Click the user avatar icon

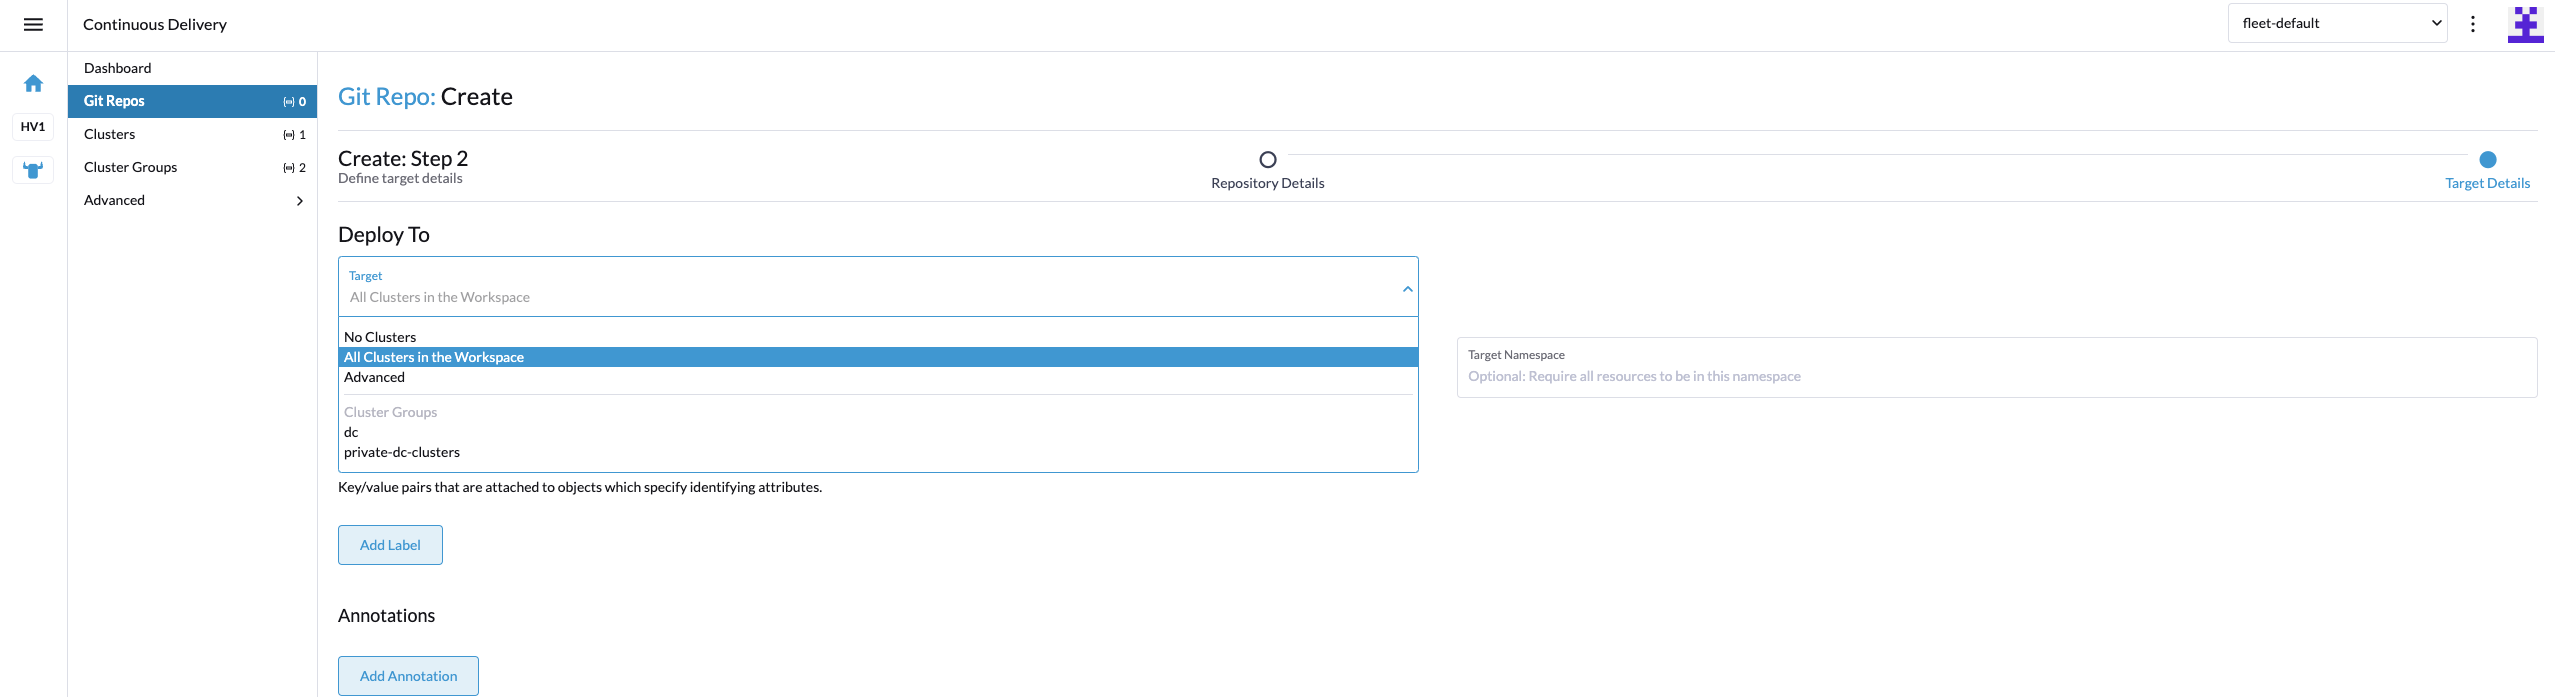2524,24
